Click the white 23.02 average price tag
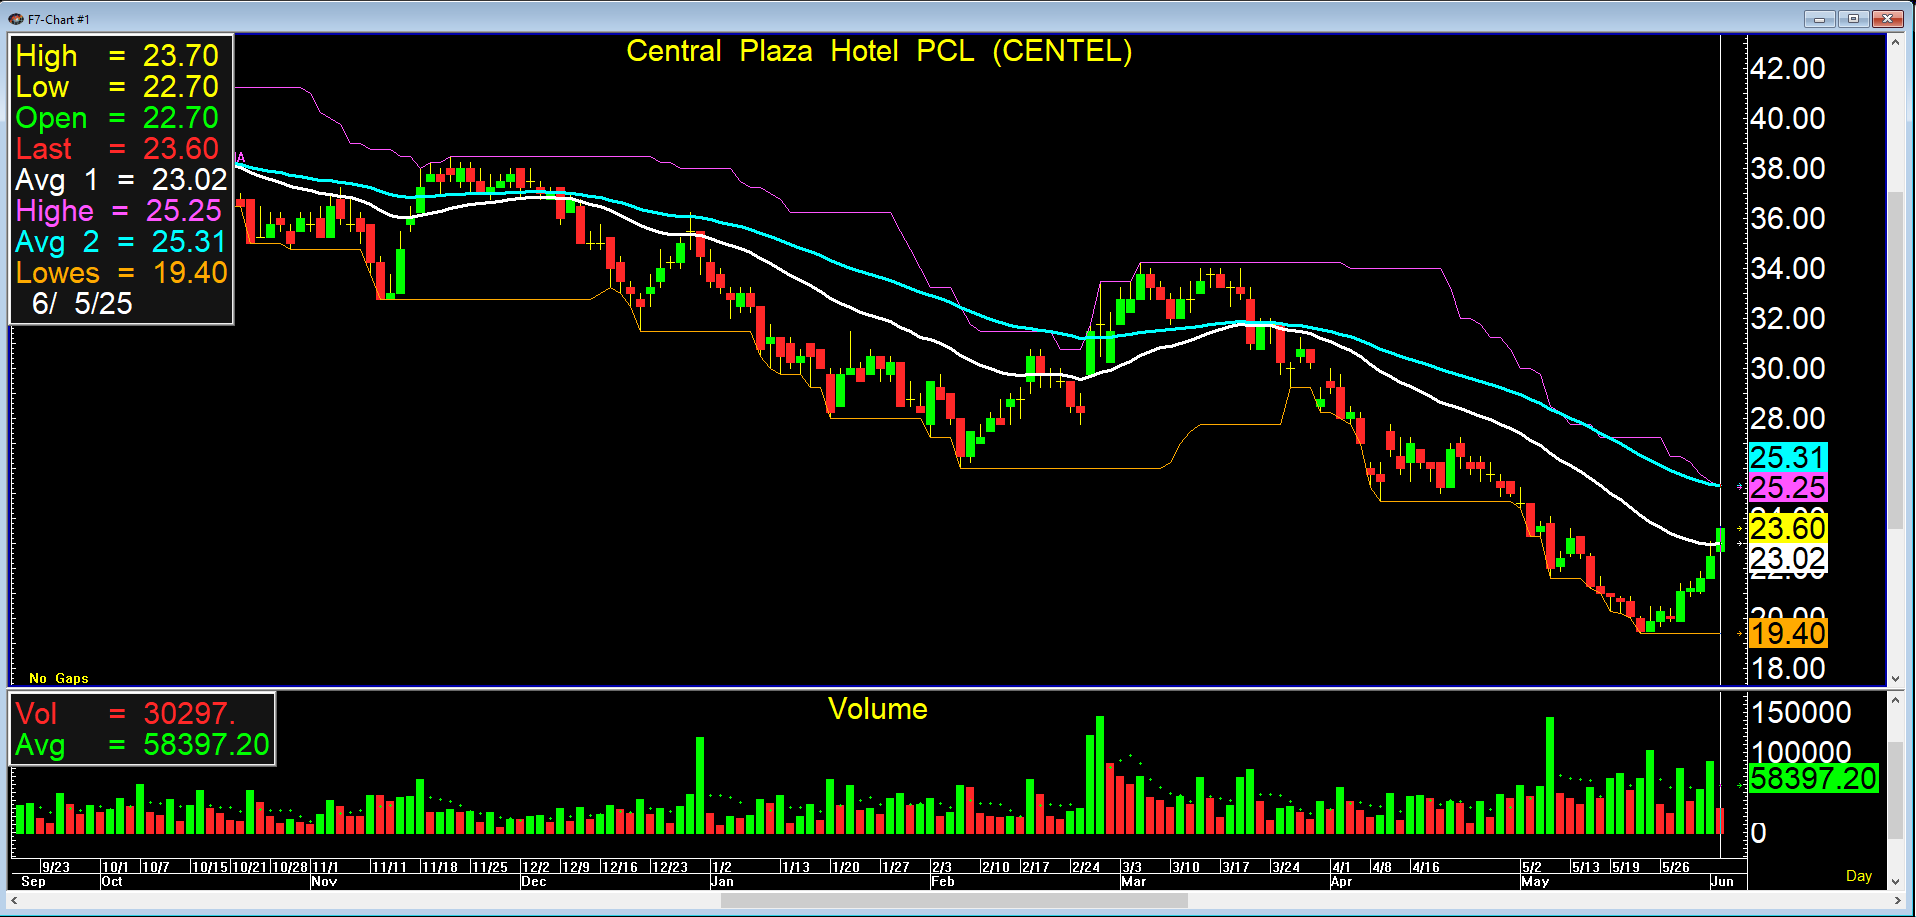Viewport: 1916px width, 917px height. point(1788,558)
